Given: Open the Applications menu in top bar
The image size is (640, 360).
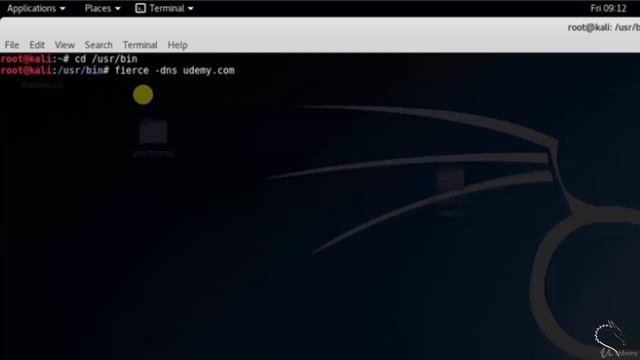Looking at the screenshot, I should pyautogui.click(x=36, y=8).
